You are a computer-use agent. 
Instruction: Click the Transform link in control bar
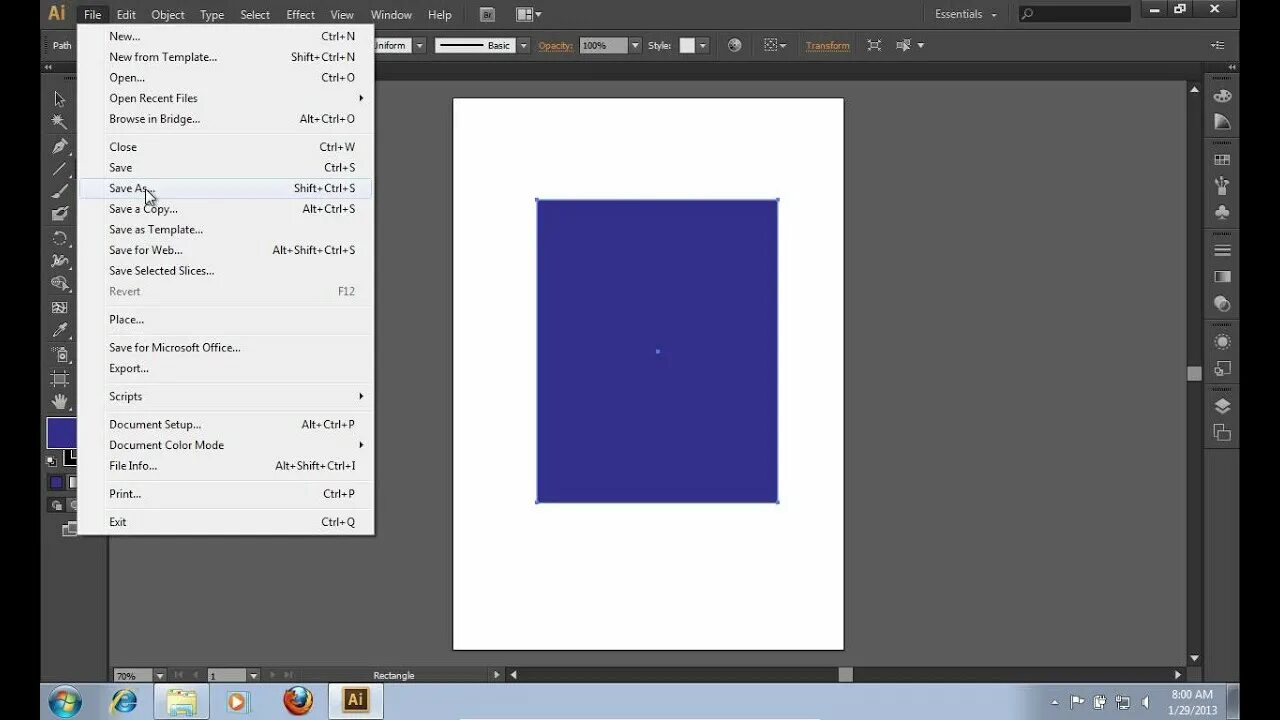tap(827, 45)
